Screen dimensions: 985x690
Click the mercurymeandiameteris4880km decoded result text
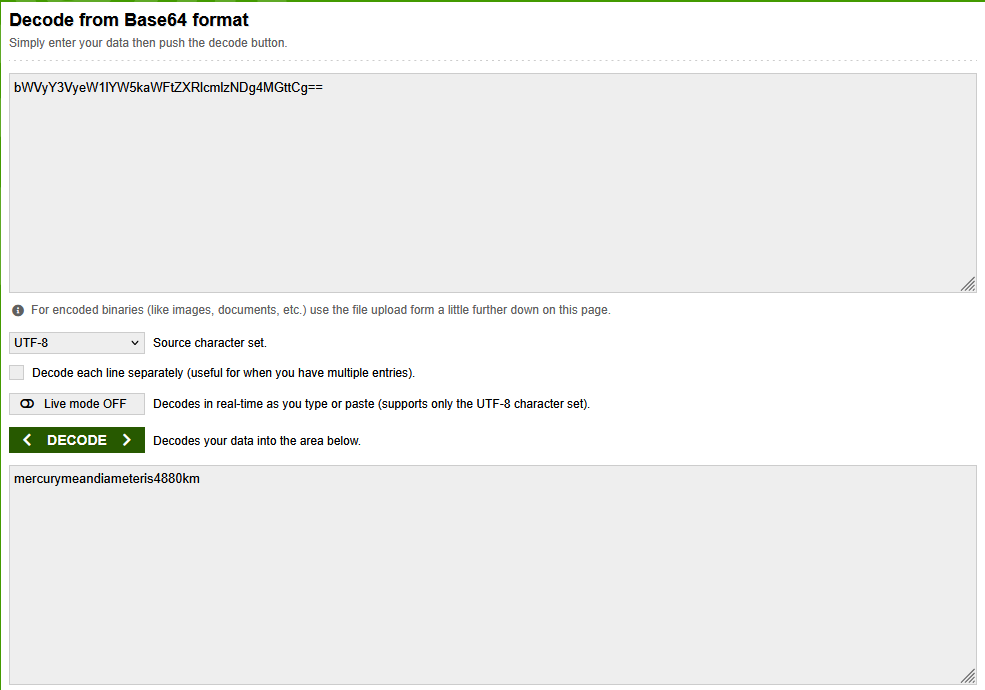[x=107, y=479]
